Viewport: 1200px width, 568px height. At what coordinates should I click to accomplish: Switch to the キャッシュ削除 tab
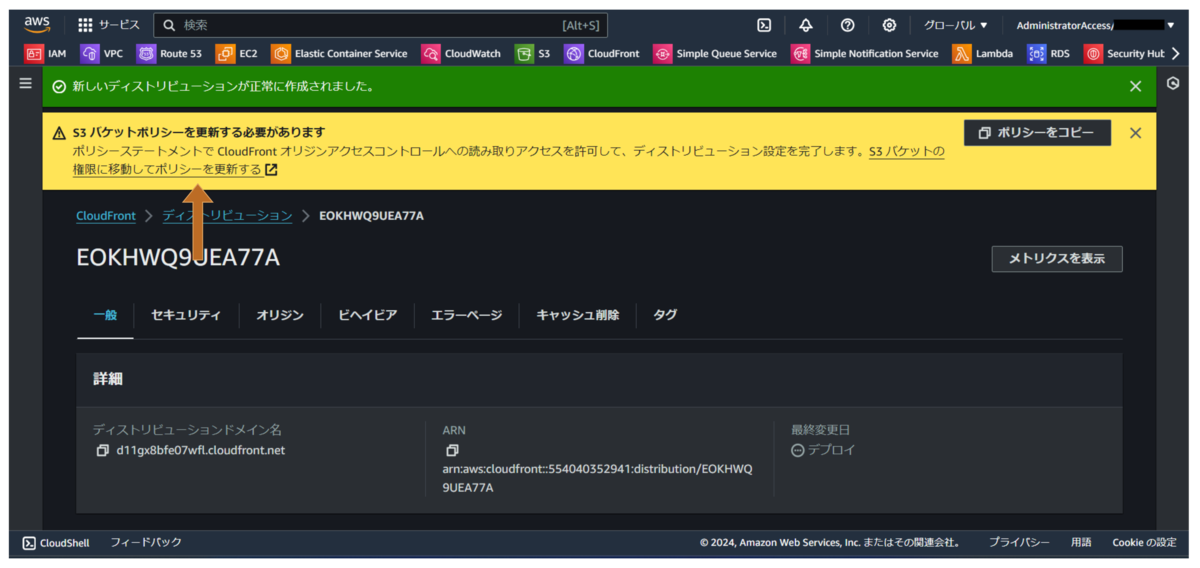coord(578,315)
